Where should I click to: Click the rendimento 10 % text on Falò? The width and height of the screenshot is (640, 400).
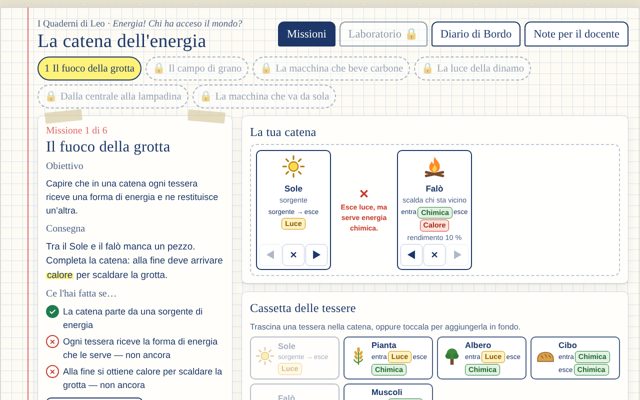pos(434,238)
